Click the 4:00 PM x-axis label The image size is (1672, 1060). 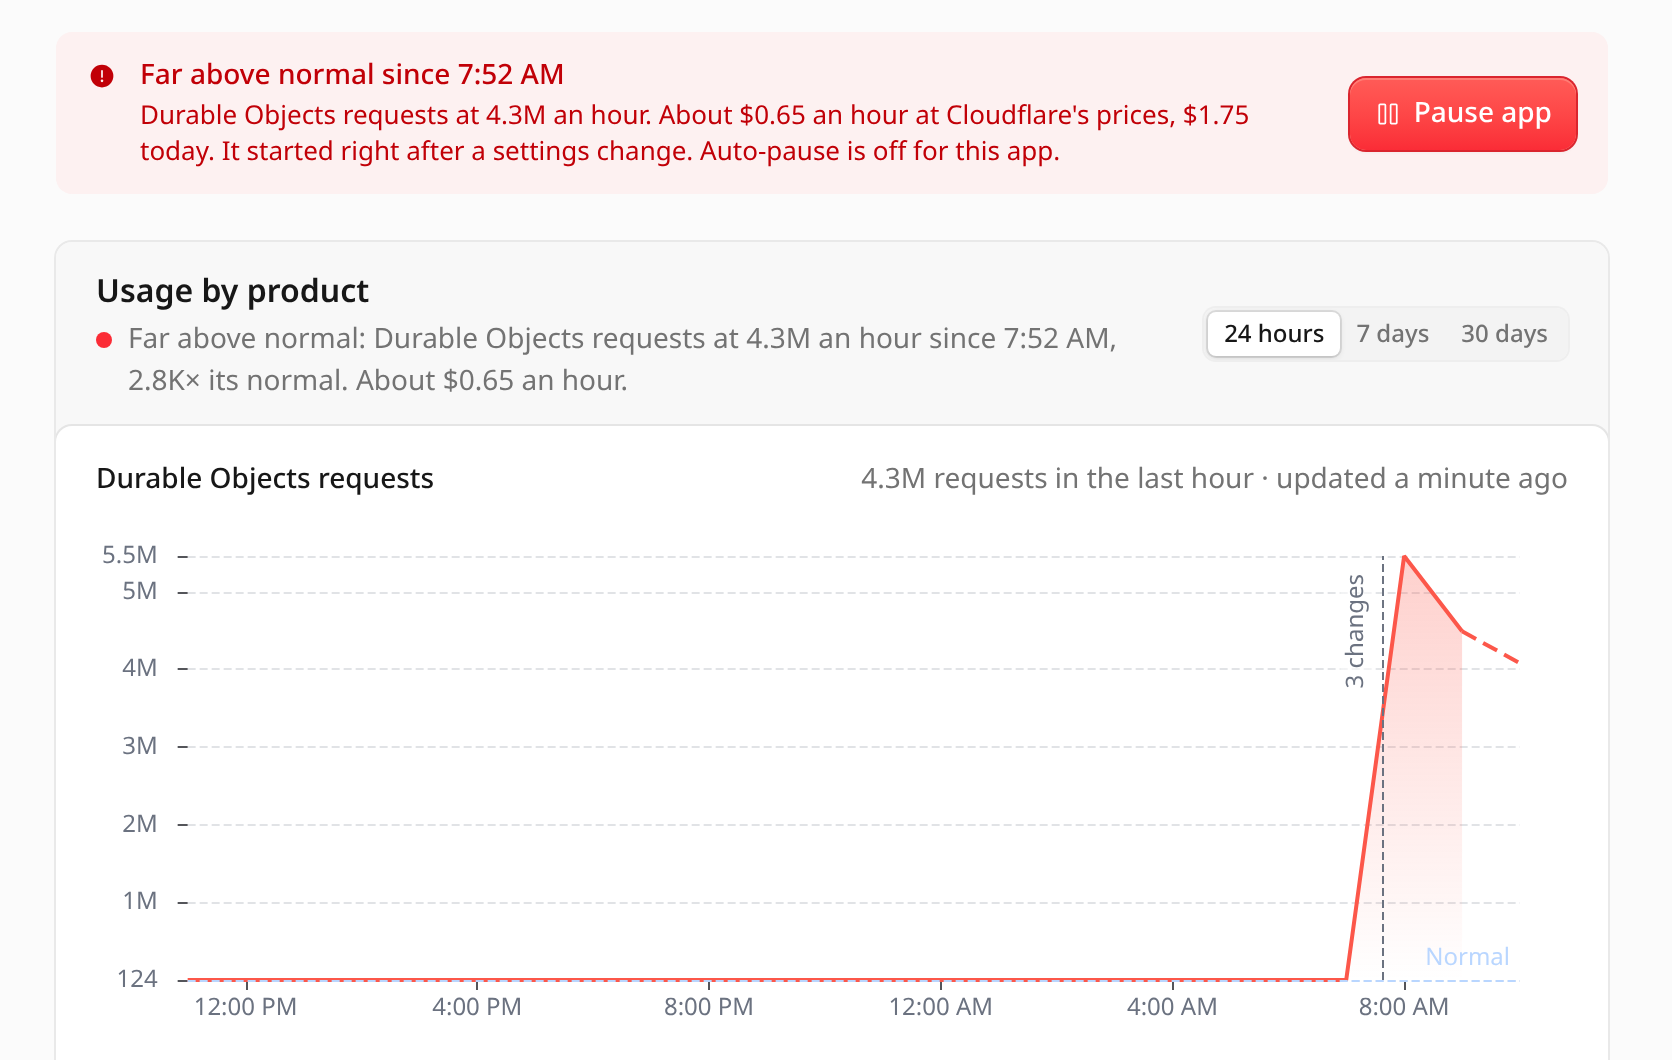tap(476, 1007)
